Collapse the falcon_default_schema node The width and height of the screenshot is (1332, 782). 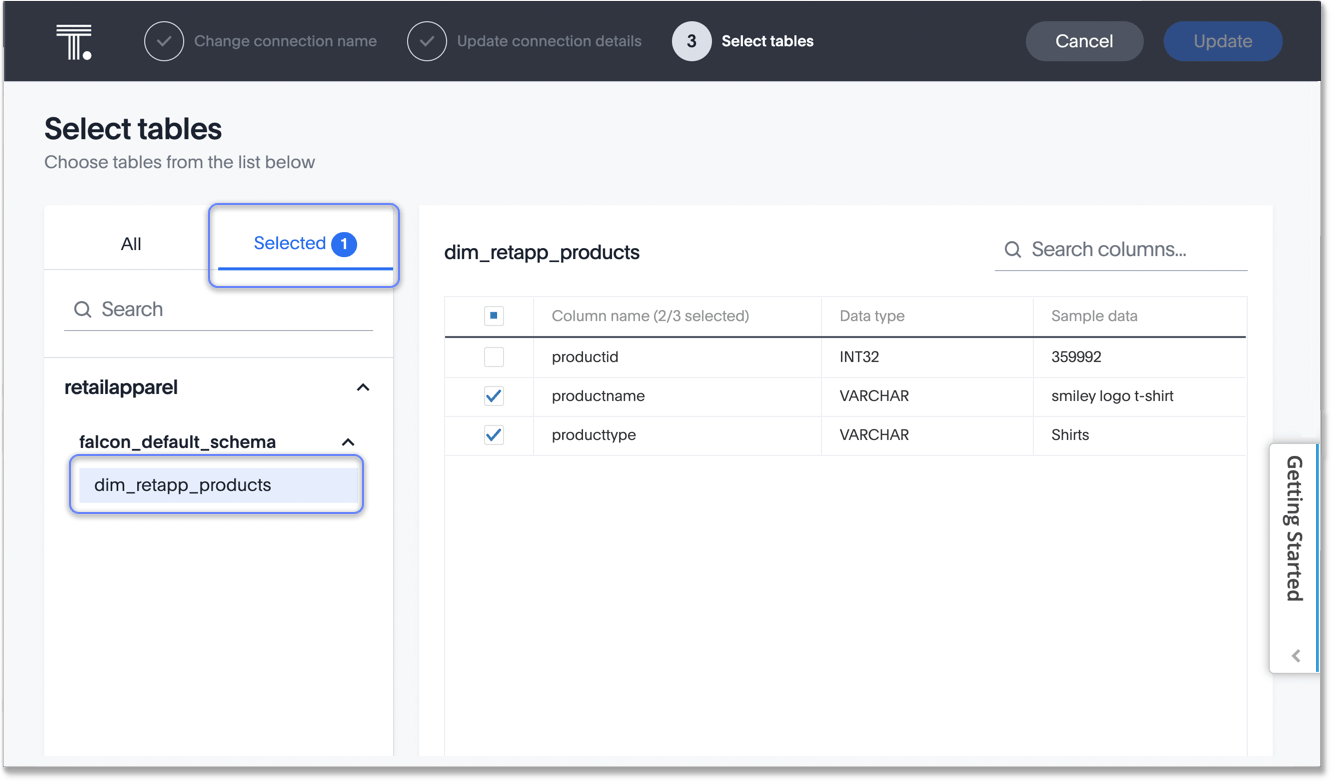coord(348,442)
